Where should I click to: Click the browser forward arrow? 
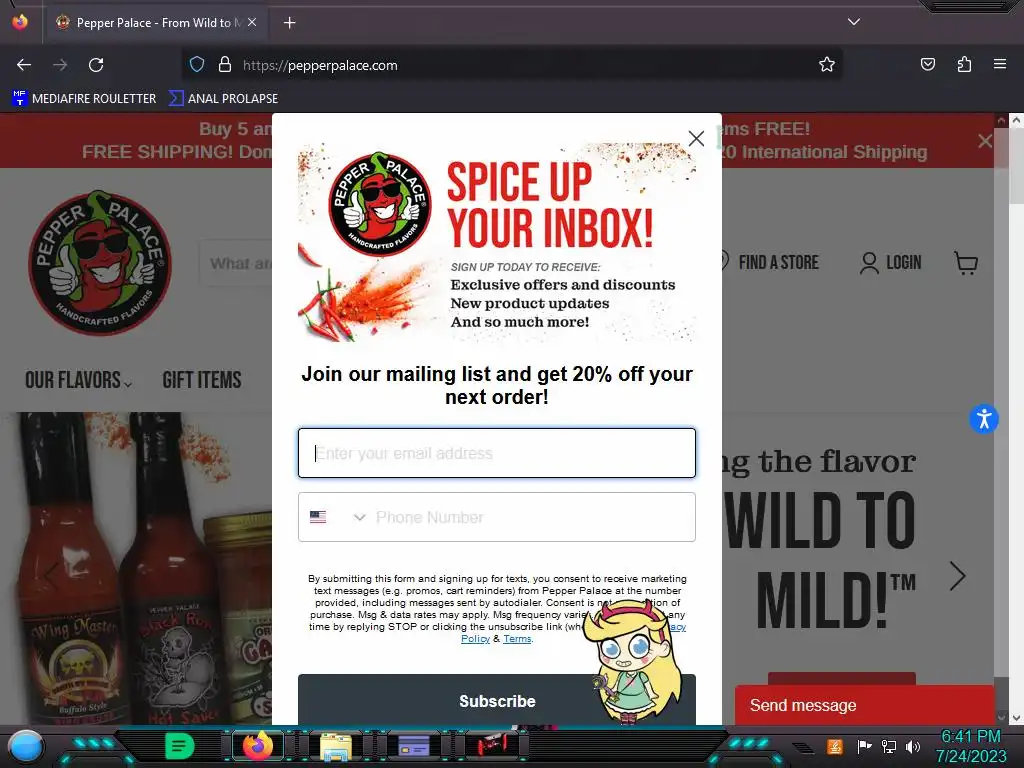click(x=60, y=65)
